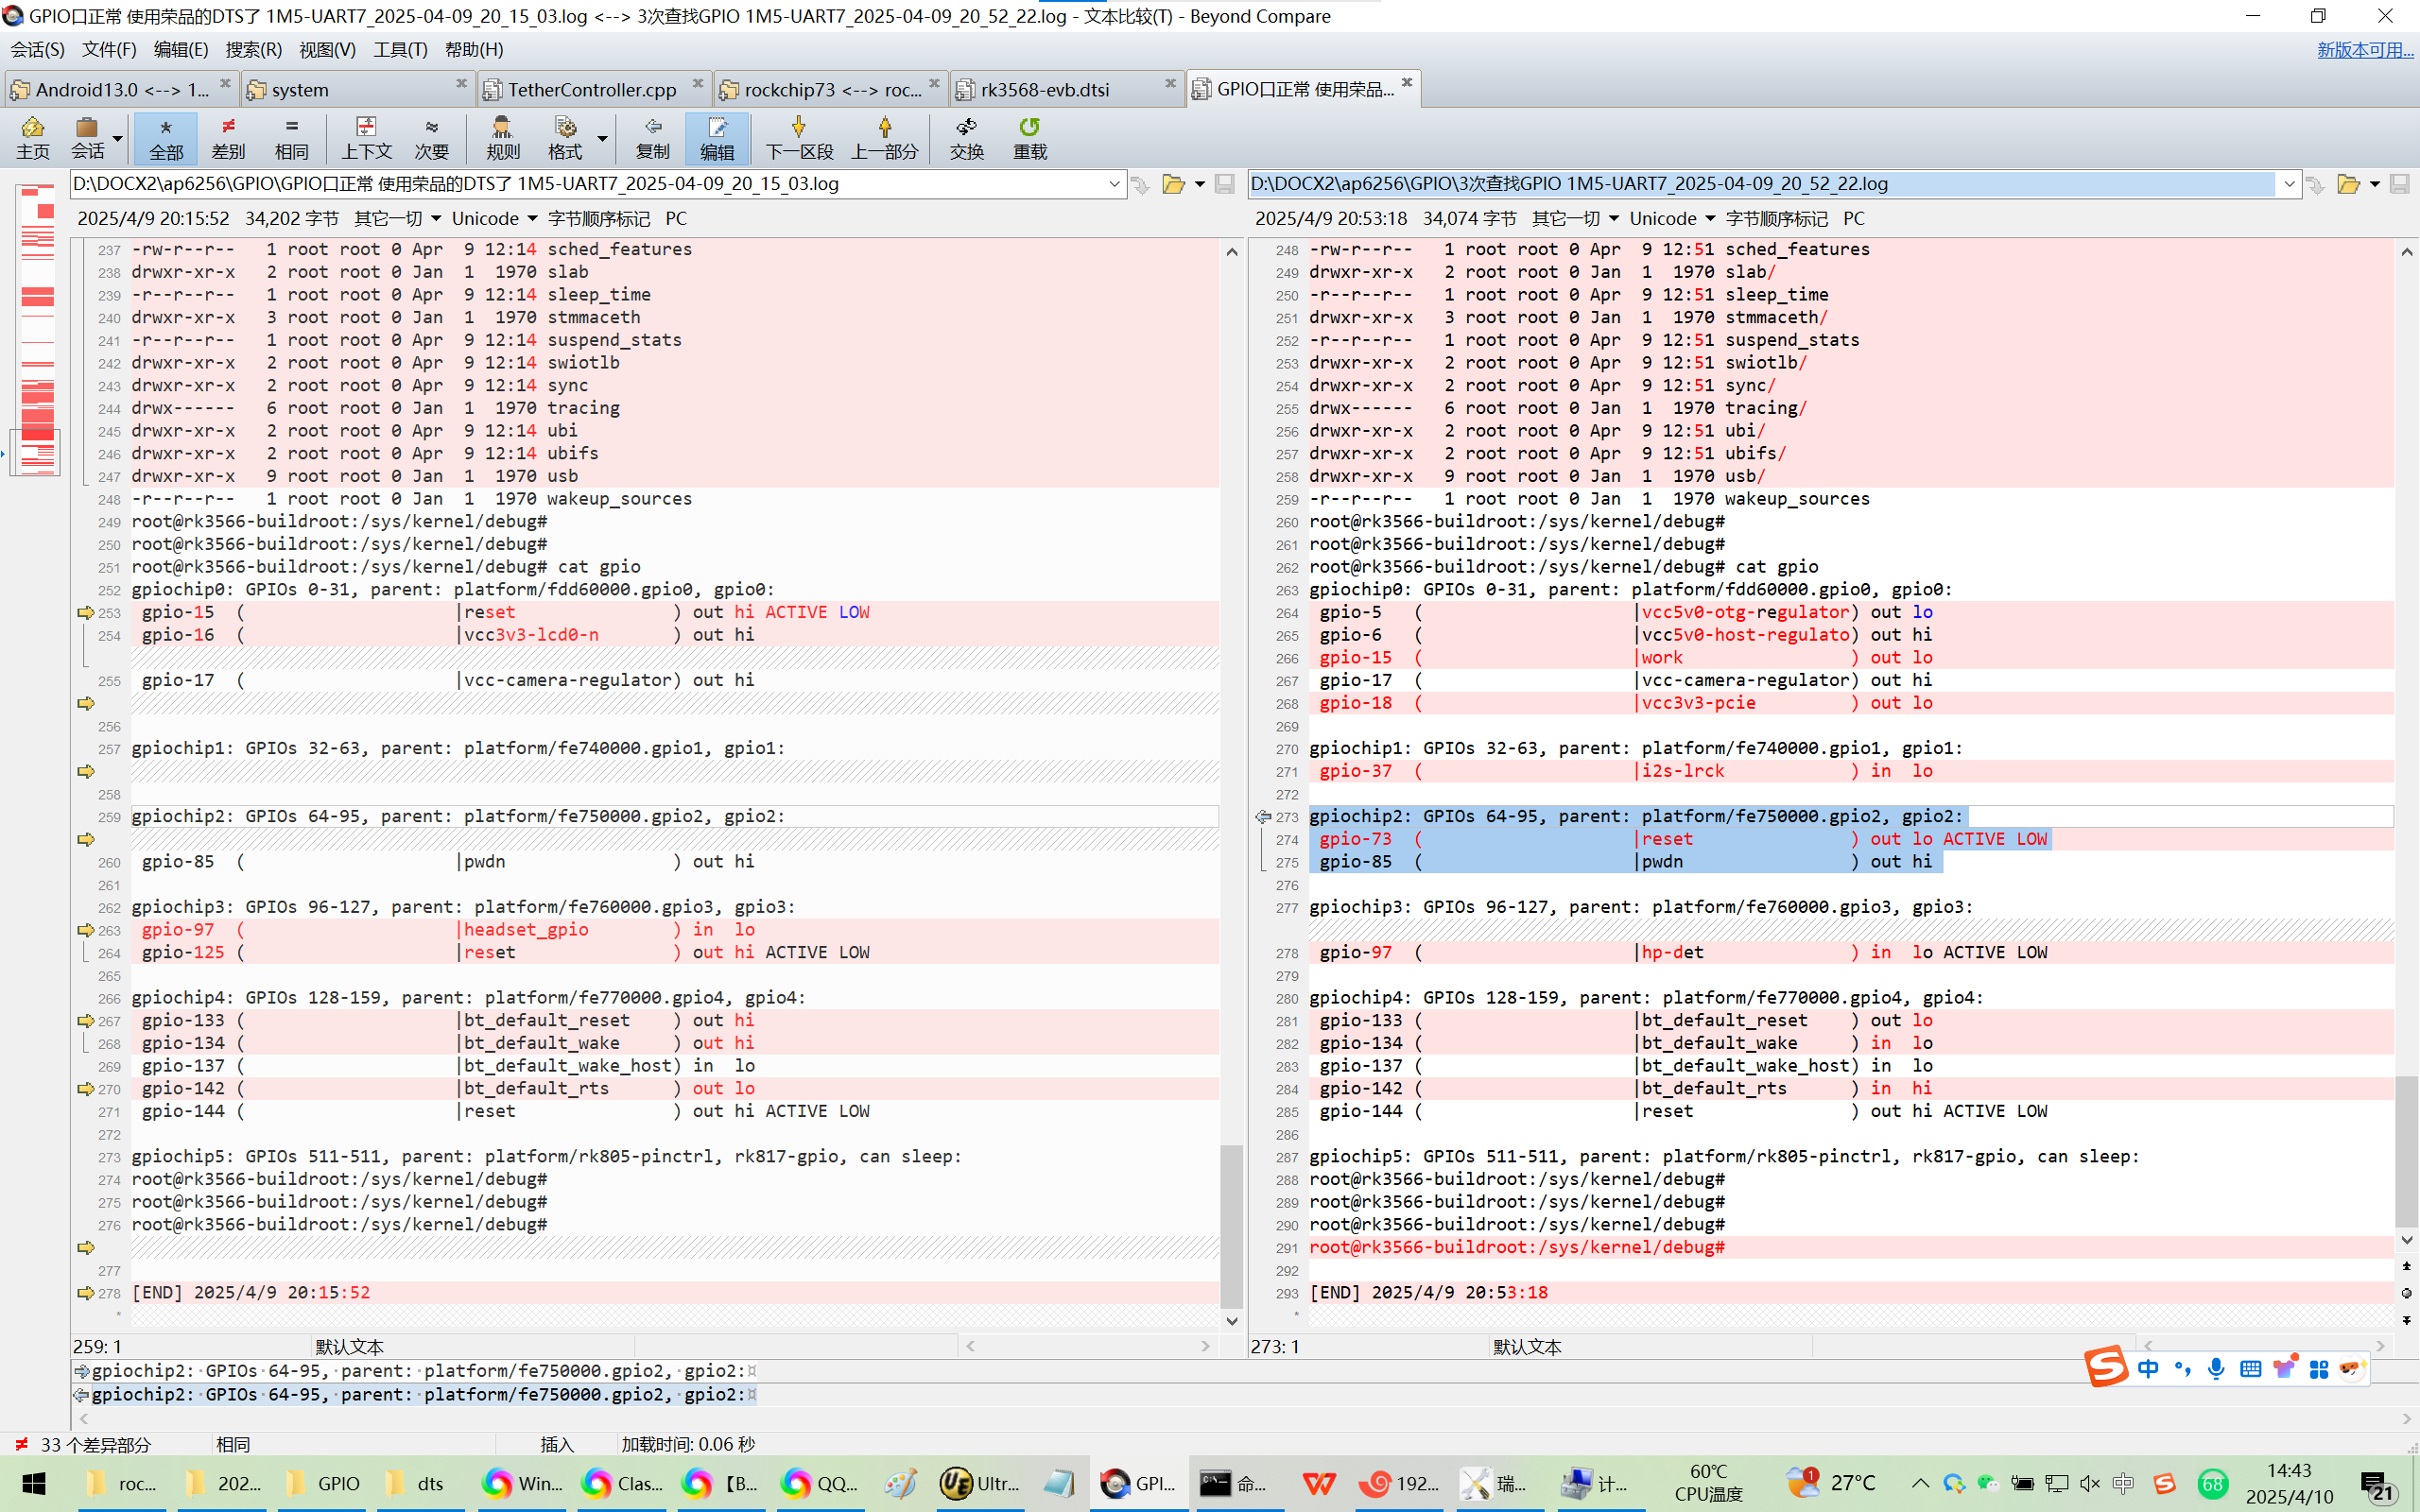Toggle Show Differences (差别) filter

coord(228,137)
